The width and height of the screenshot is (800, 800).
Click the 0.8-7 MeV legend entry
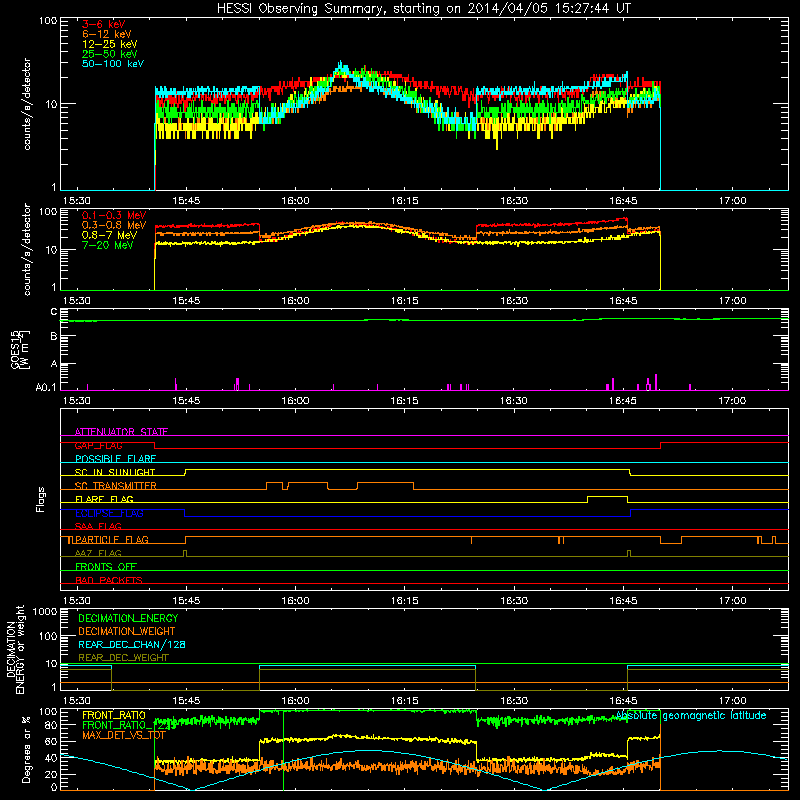coord(109,235)
